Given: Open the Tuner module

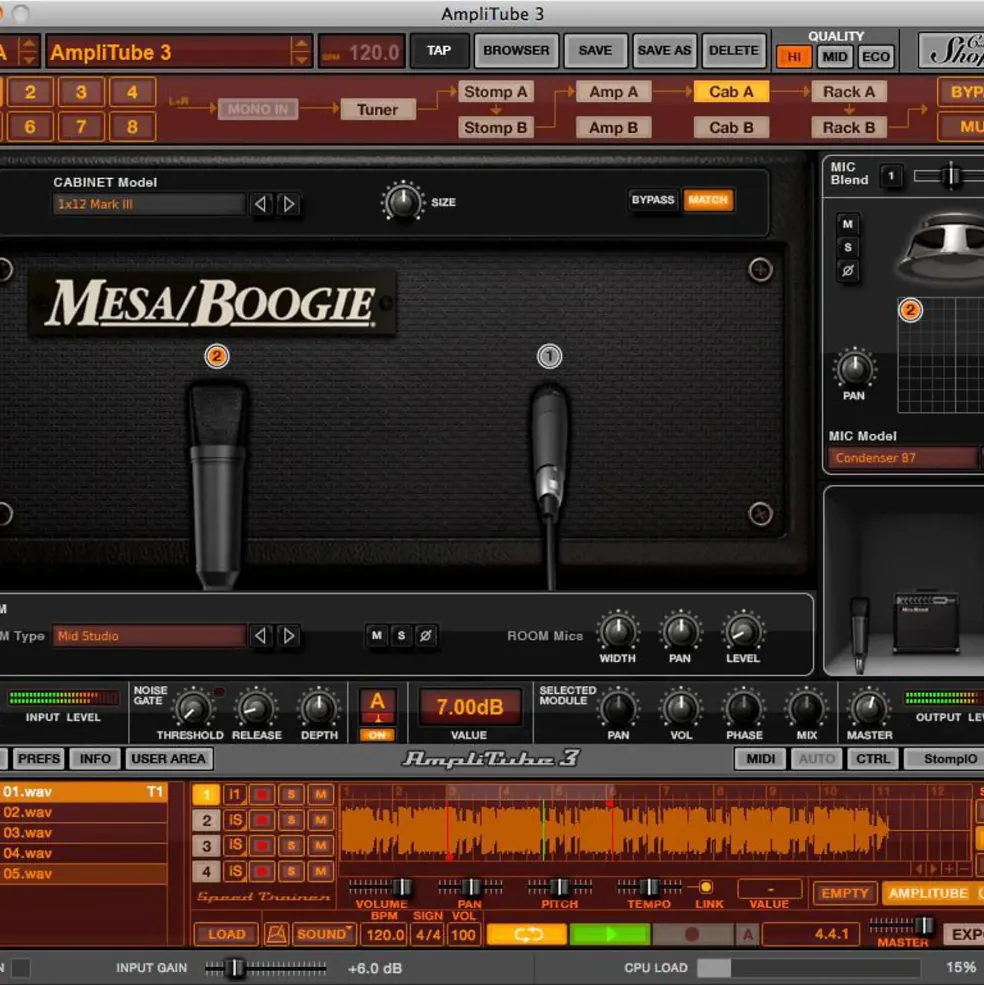Looking at the screenshot, I should pos(378,109).
